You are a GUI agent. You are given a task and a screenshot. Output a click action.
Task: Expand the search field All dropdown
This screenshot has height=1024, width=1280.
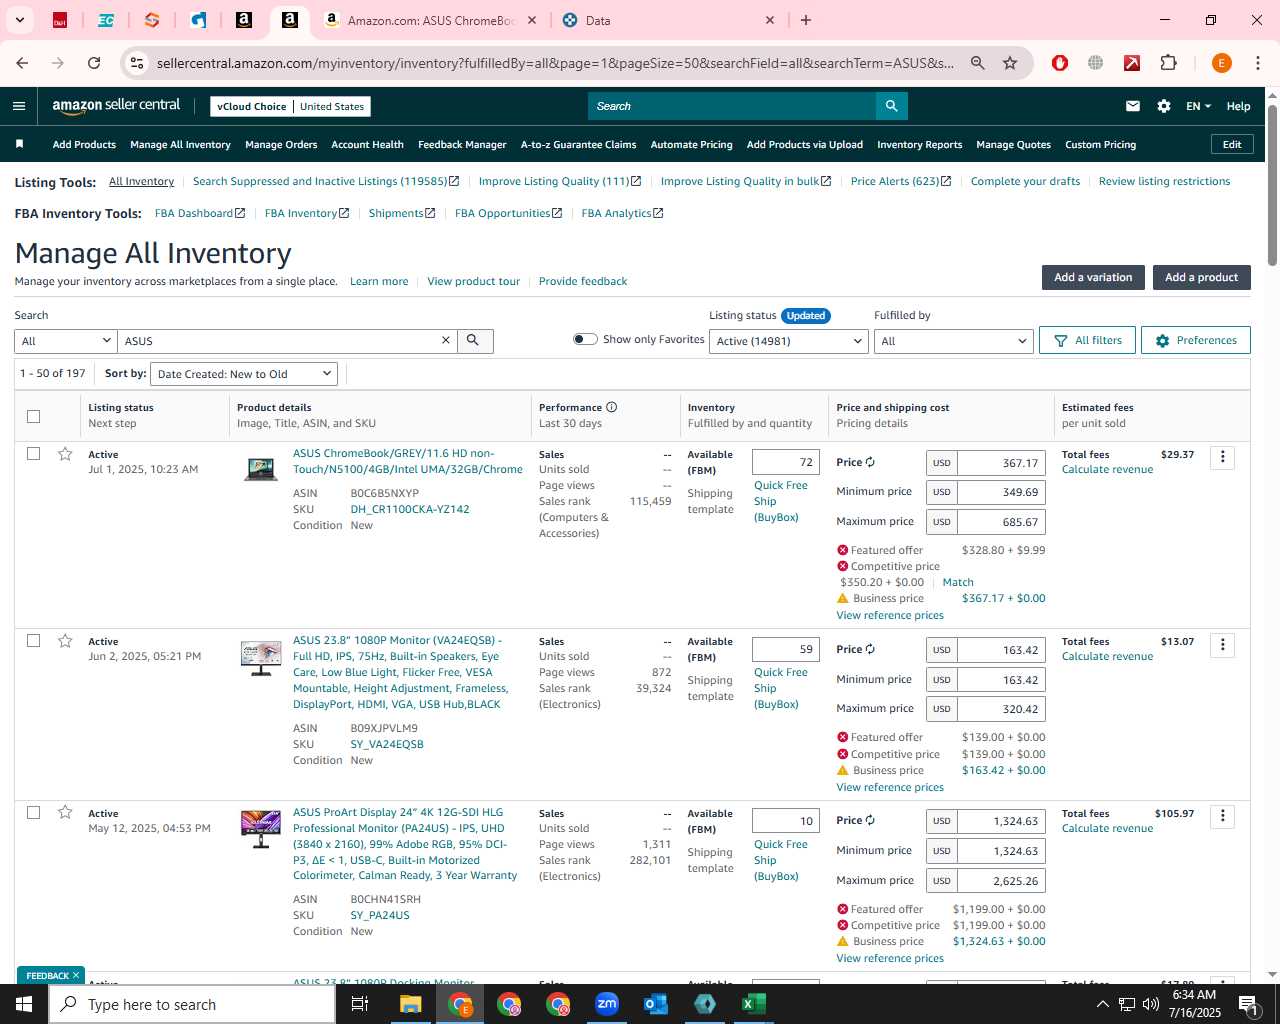(x=66, y=341)
